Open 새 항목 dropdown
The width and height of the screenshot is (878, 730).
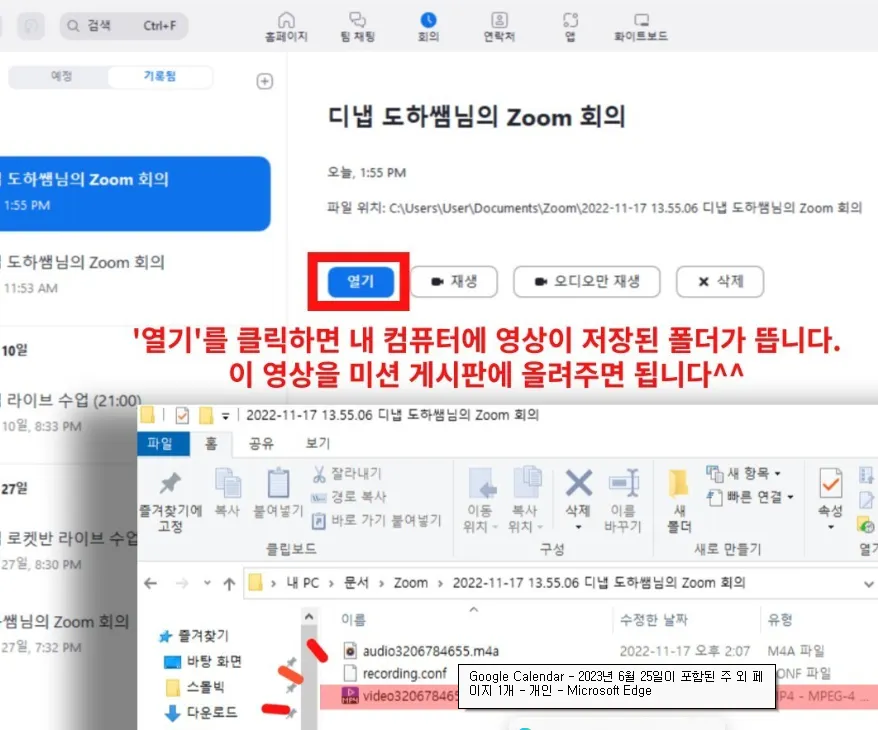pos(744,474)
